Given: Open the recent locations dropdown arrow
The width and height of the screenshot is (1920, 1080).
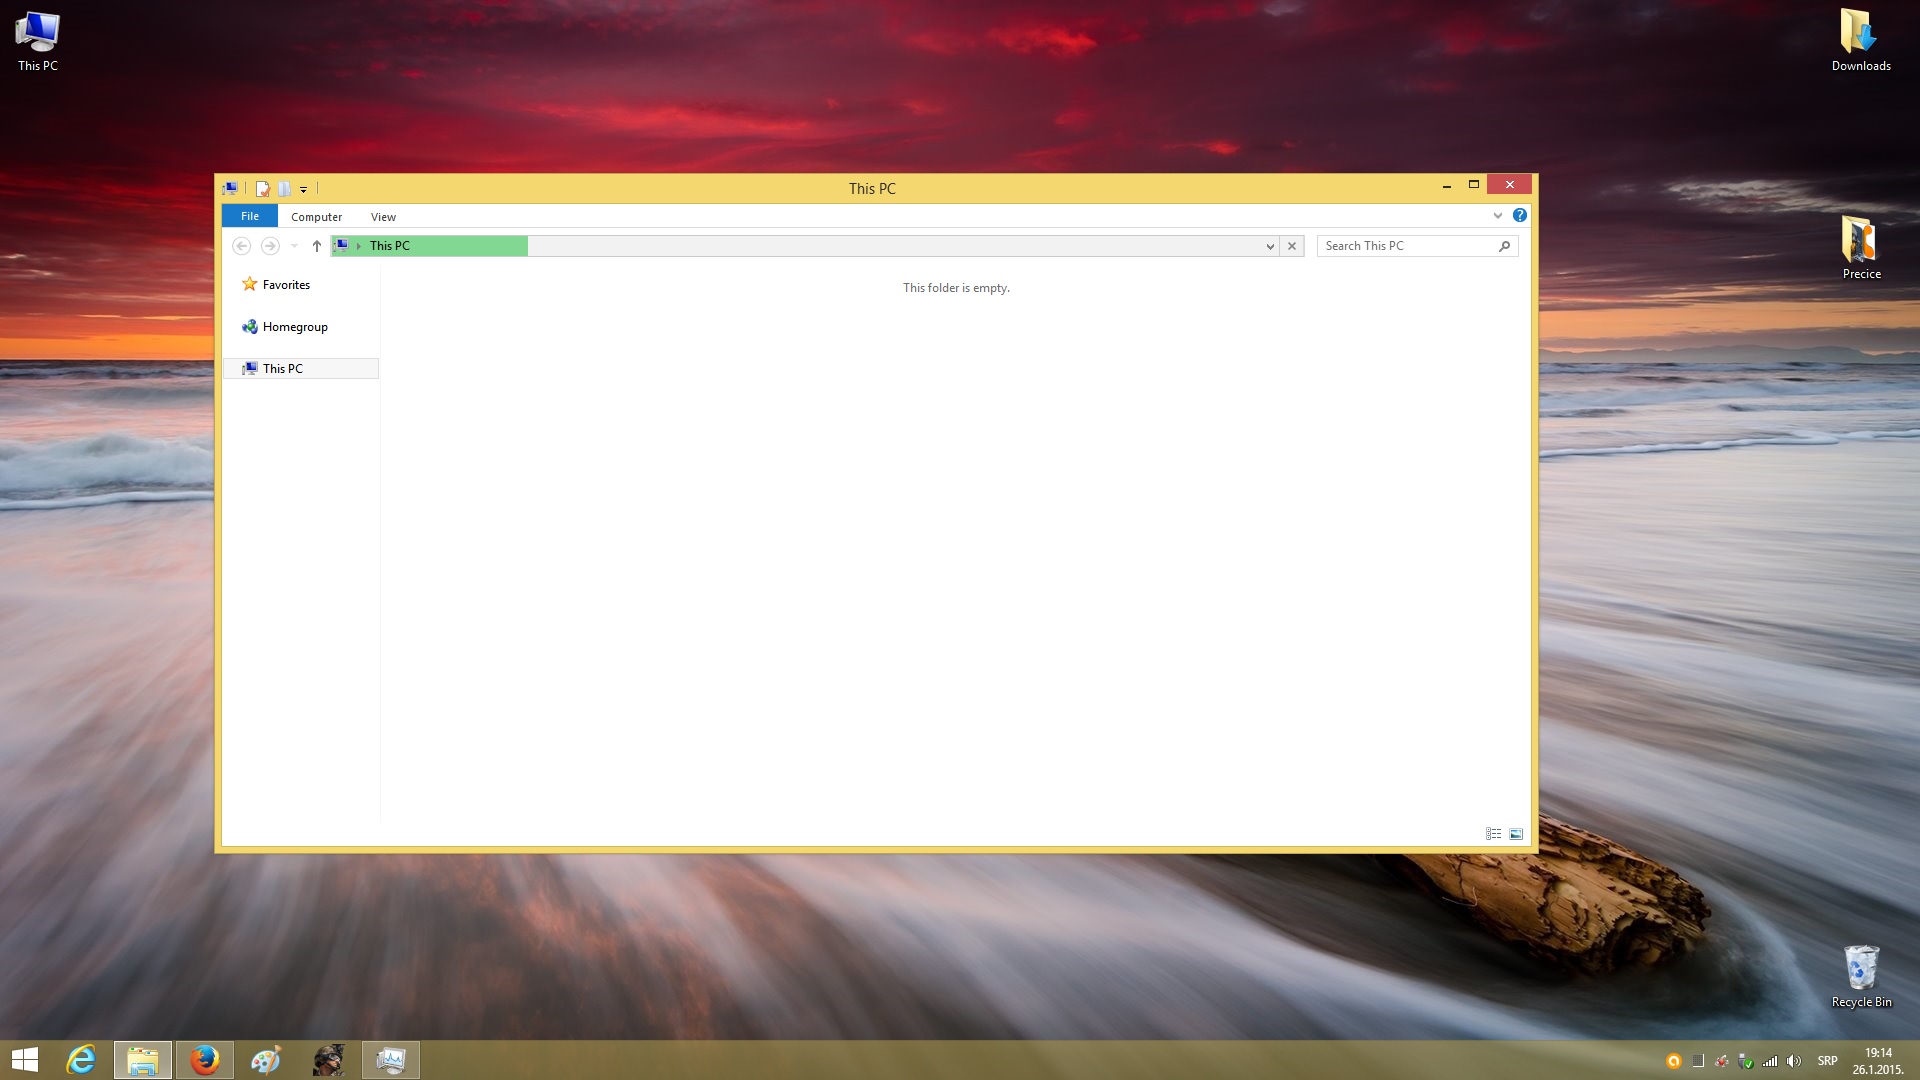Looking at the screenshot, I should (x=294, y=246).
